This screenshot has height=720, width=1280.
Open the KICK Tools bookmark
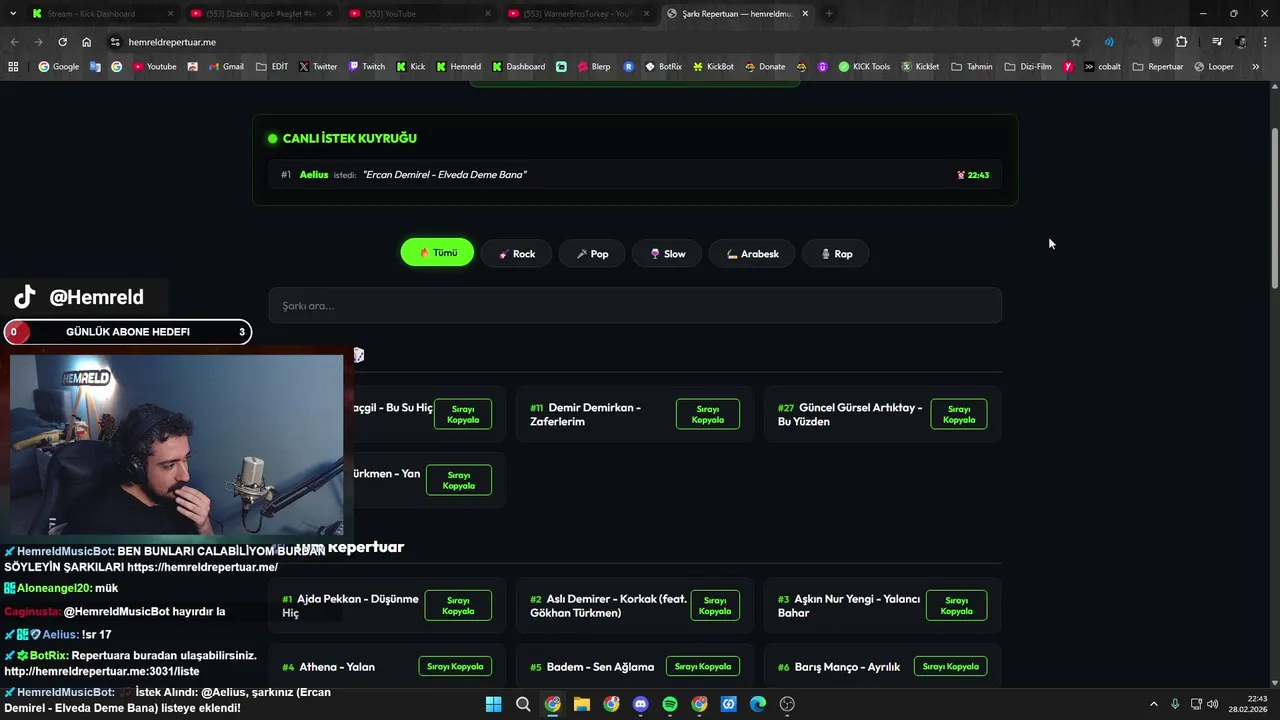[x=864, y=67]
